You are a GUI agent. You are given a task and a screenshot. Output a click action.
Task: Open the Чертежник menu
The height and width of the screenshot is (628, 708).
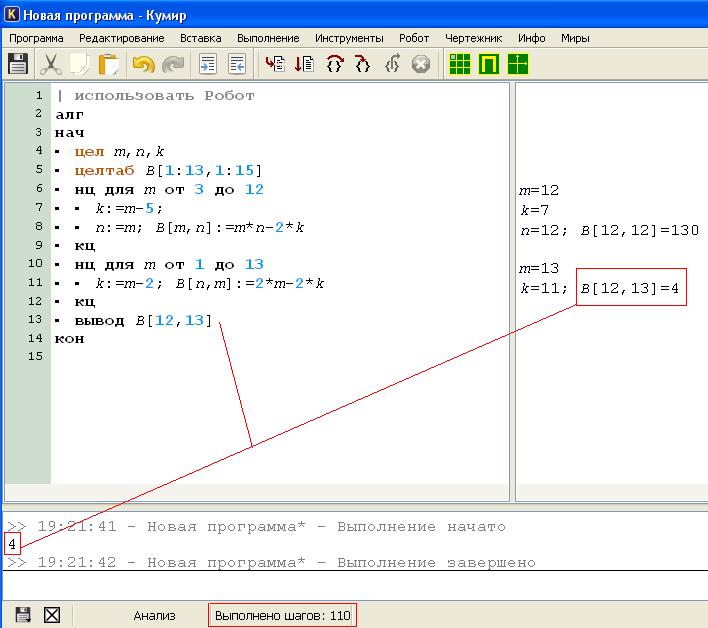[x=473, y=38]
